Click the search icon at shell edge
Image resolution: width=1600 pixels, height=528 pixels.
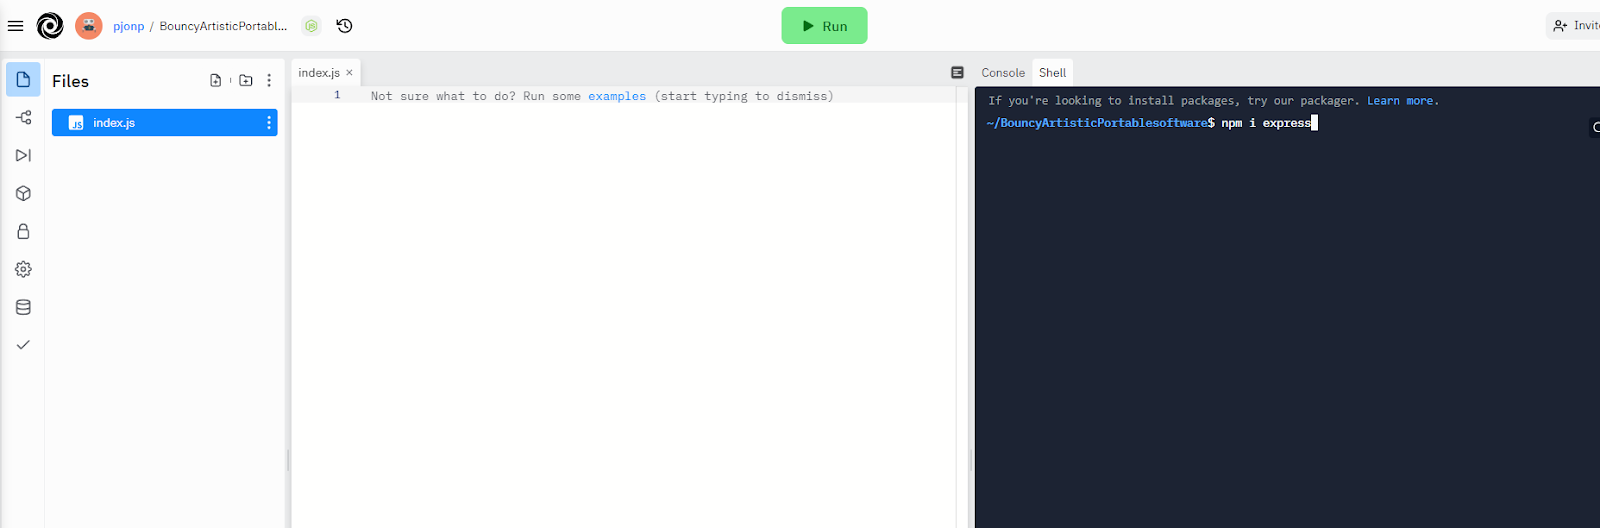pyautogui.click(x=1595, y=127)
